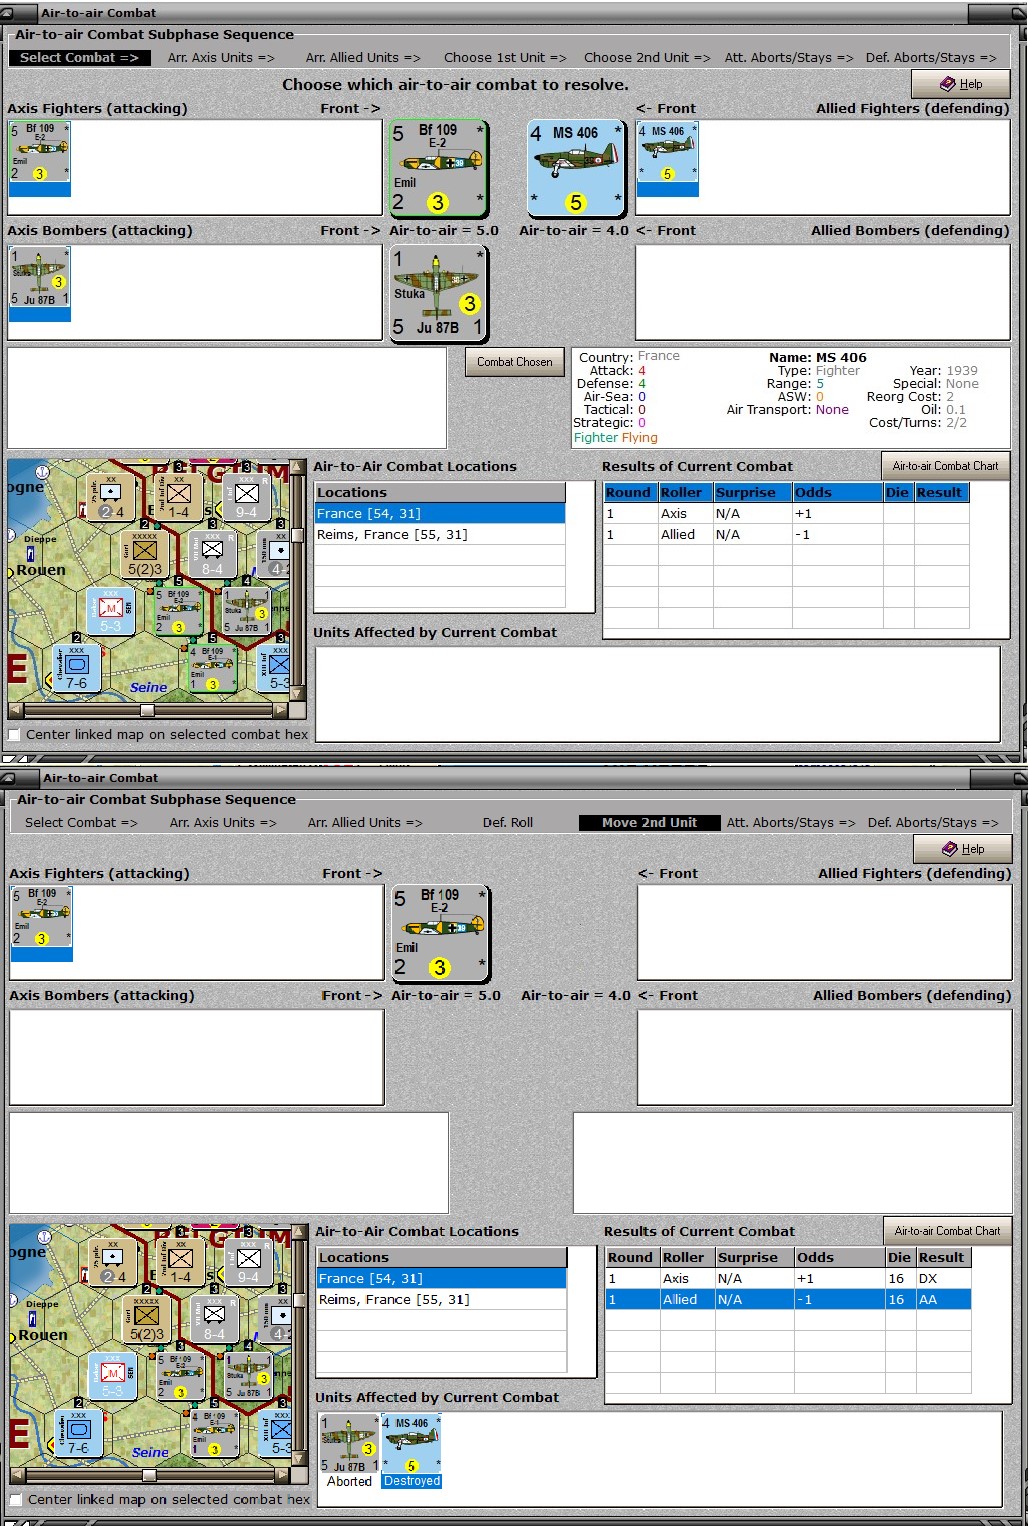Select the Aborted Ju 87B unit
Screen dimensions: 1028x1526
tap(349, 1450)
